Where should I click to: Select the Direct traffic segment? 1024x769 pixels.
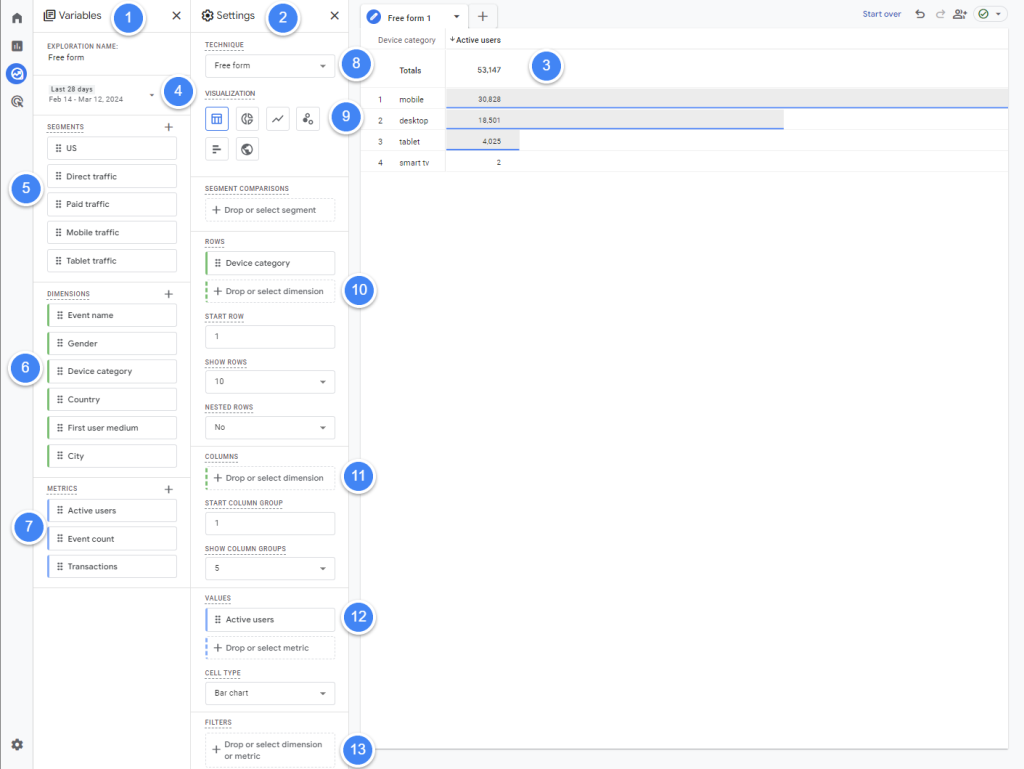click(112, 176)
